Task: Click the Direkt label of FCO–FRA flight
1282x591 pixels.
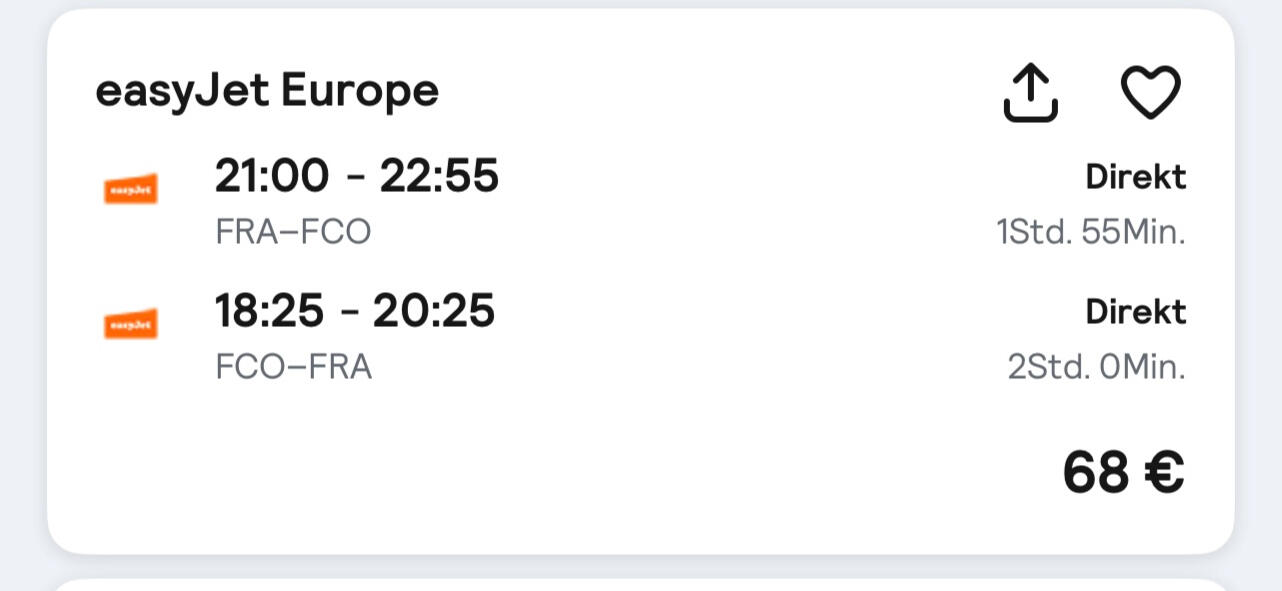Action: point(1136,312)
